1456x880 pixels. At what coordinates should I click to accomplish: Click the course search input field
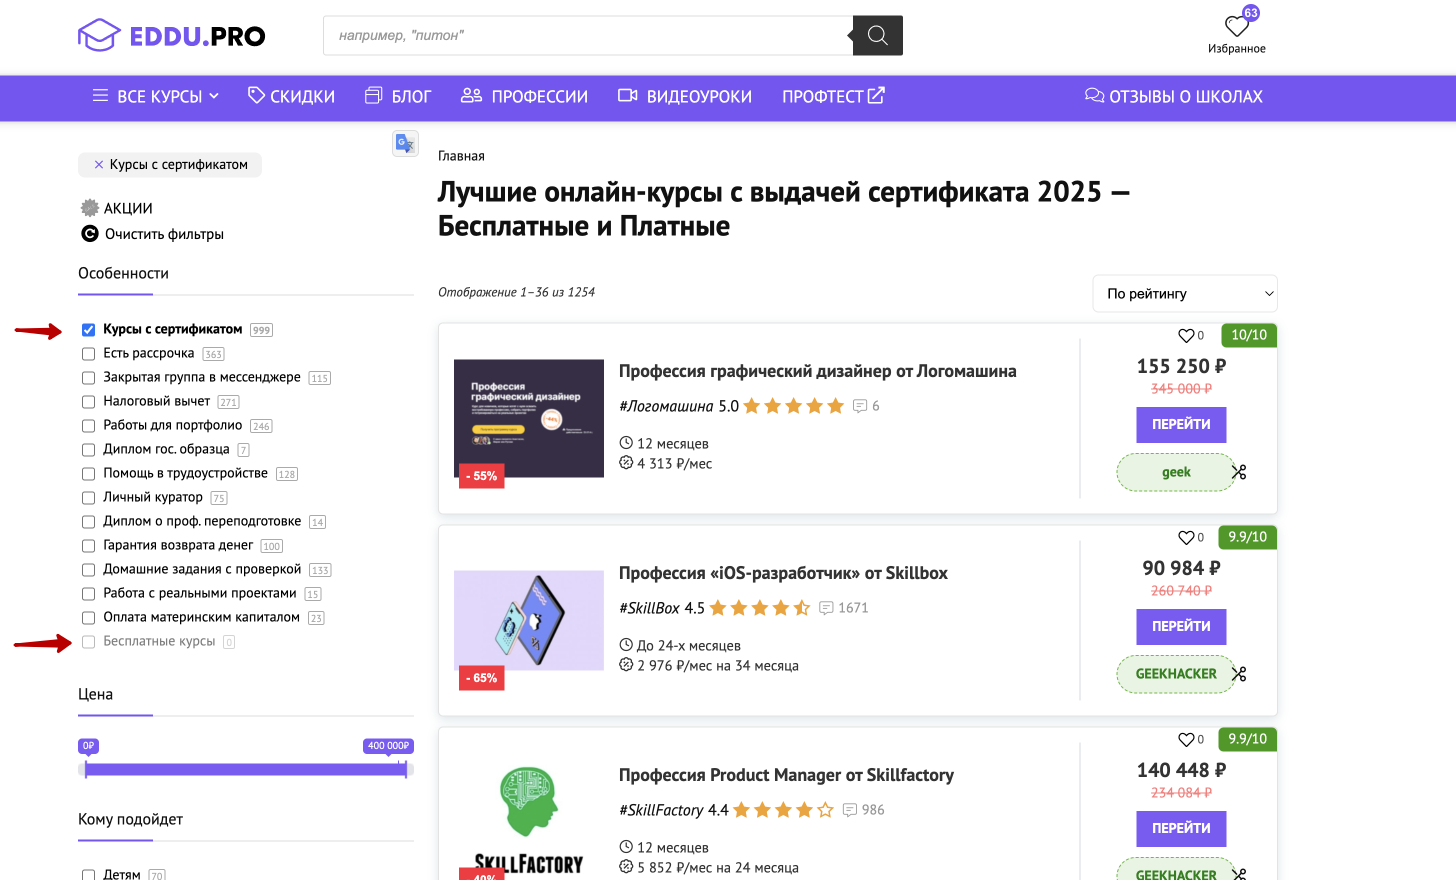point(588,35)
